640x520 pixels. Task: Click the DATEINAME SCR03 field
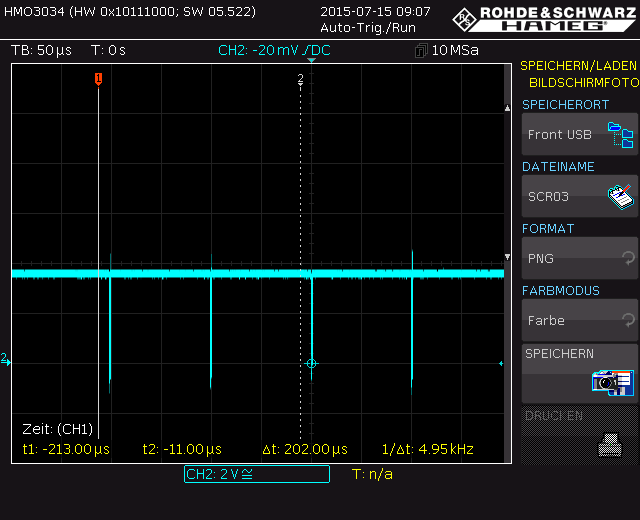point(580,197)
